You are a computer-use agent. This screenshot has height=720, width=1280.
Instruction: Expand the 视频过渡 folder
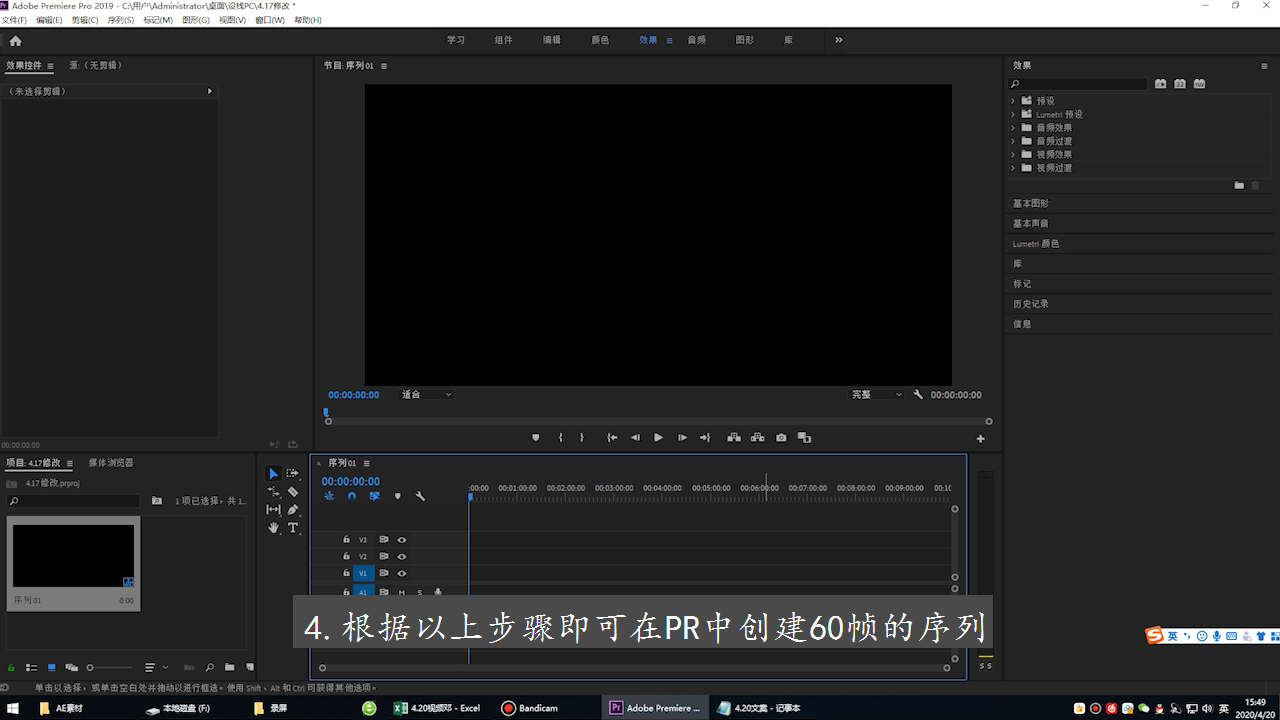pyautogui.click(x=1013, y=168)
